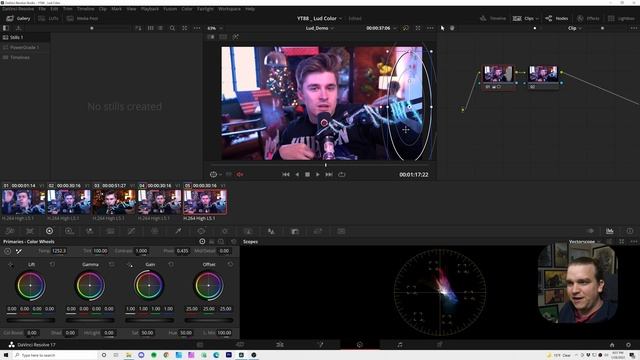Screen dimensions: 640x360
Task: Open the Magic Mask palette
Action: (x=248, y=231)
